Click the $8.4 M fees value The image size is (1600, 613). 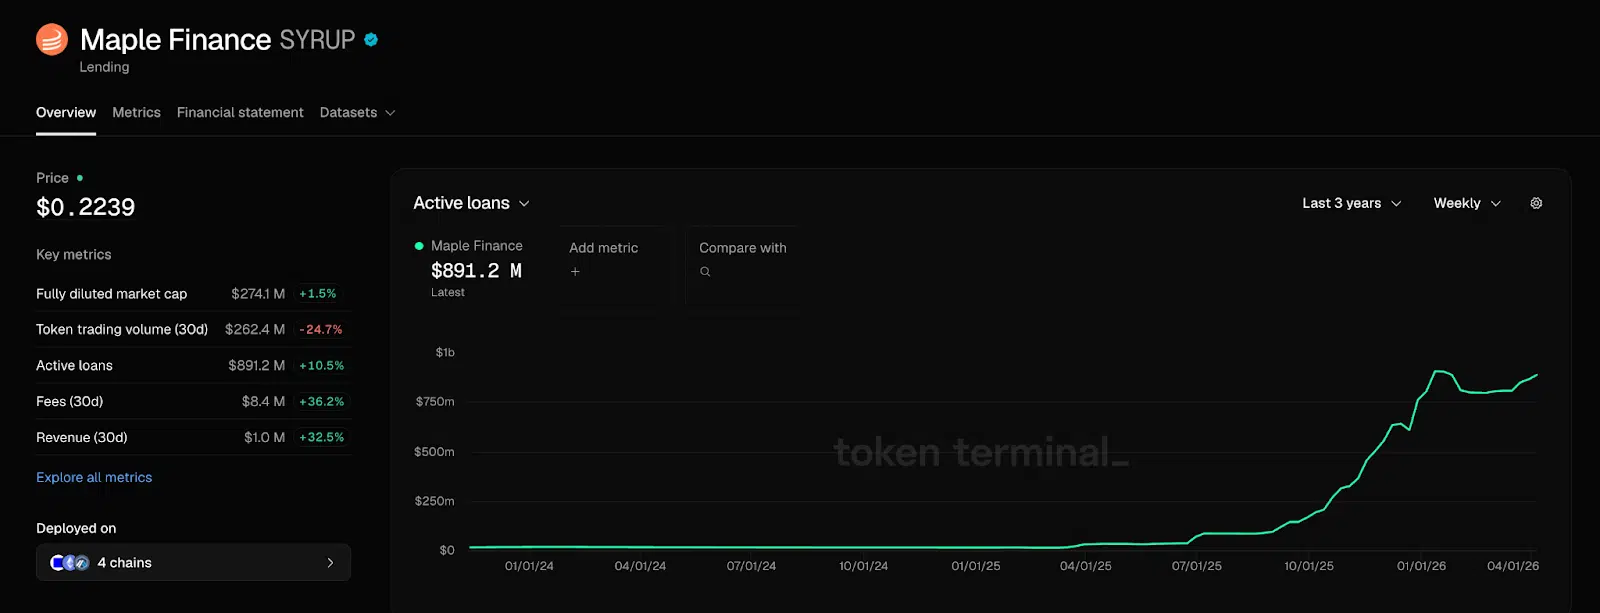pos(263,402)
